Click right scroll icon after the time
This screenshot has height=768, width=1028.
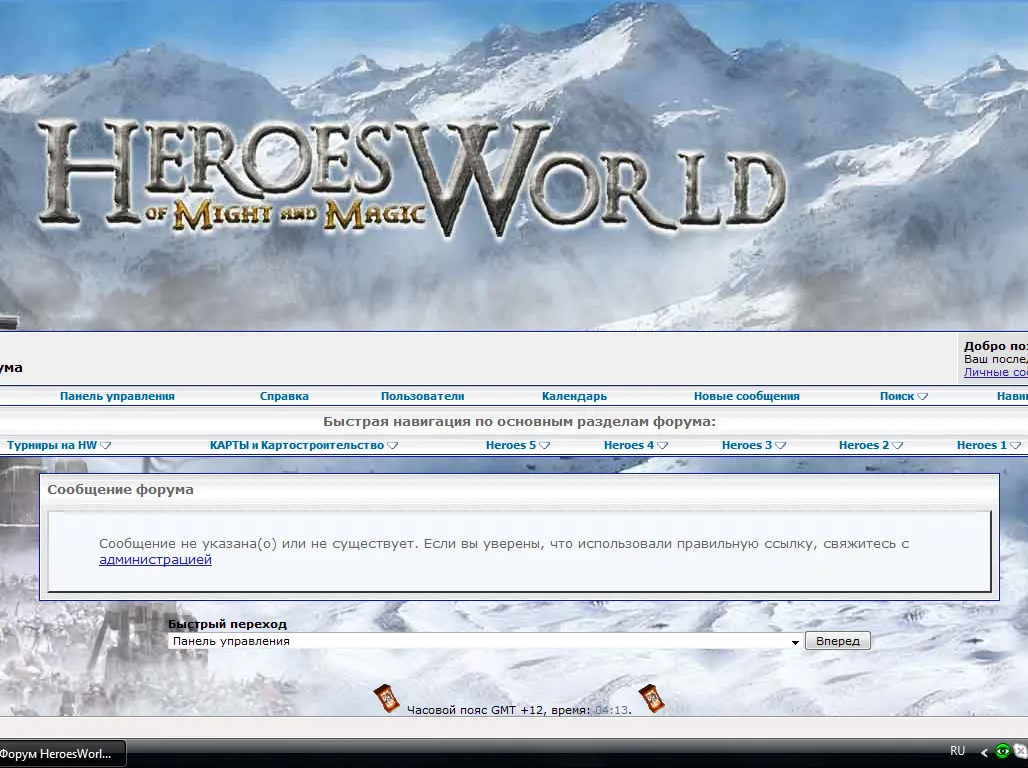652,698
